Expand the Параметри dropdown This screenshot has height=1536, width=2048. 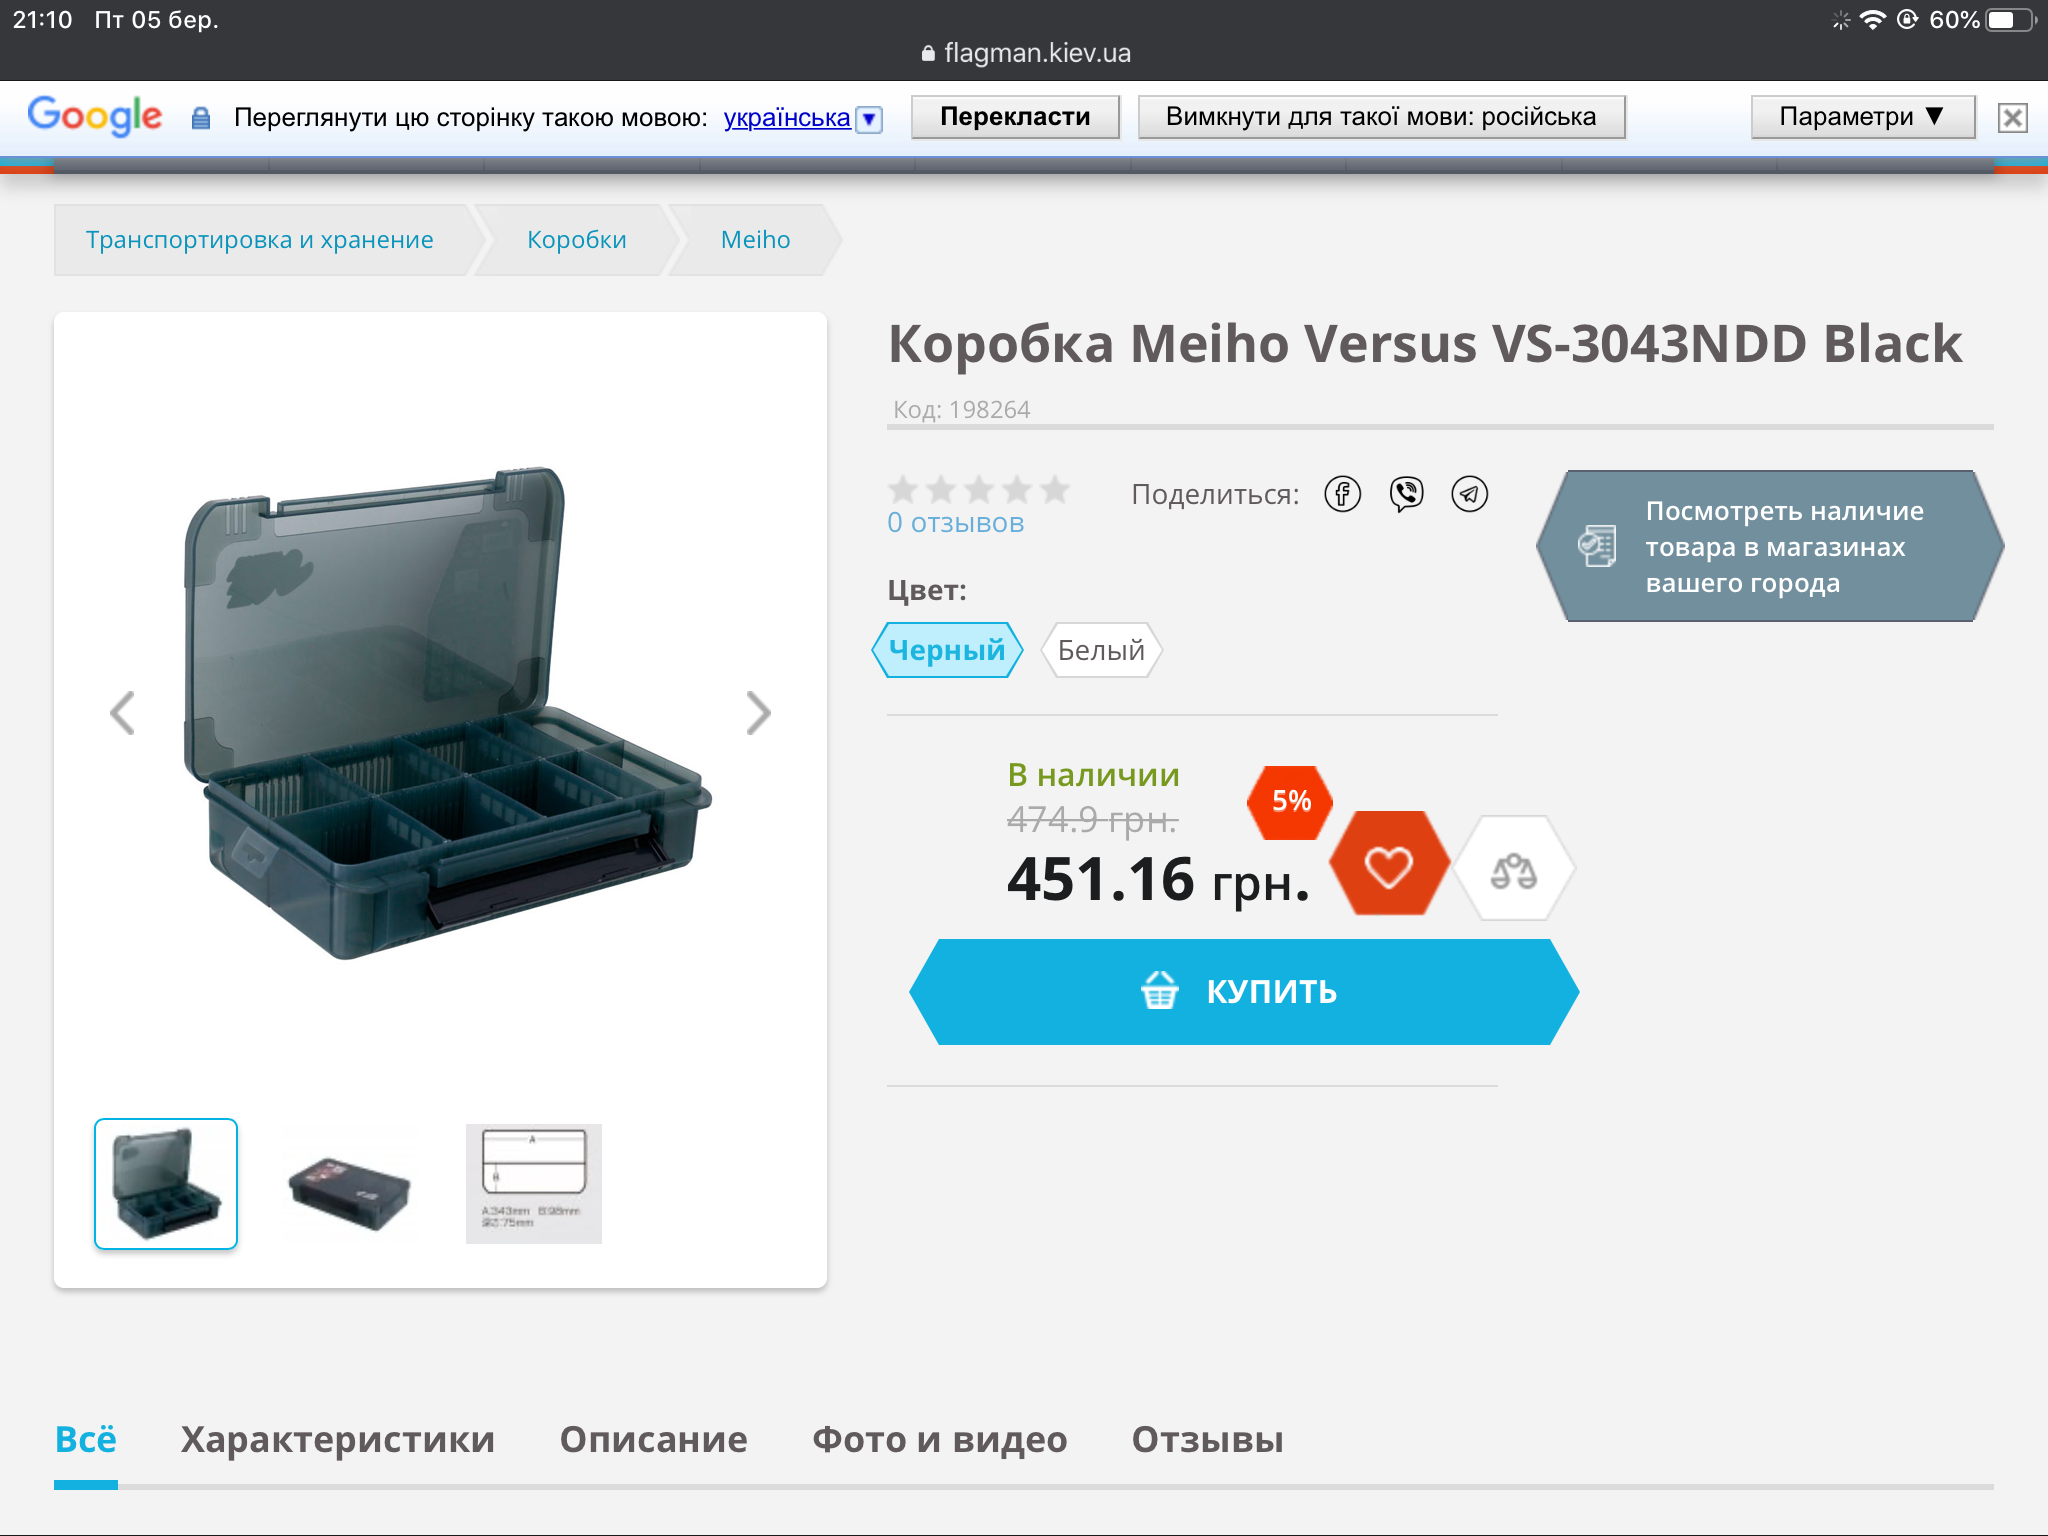tap(1862, 117)
